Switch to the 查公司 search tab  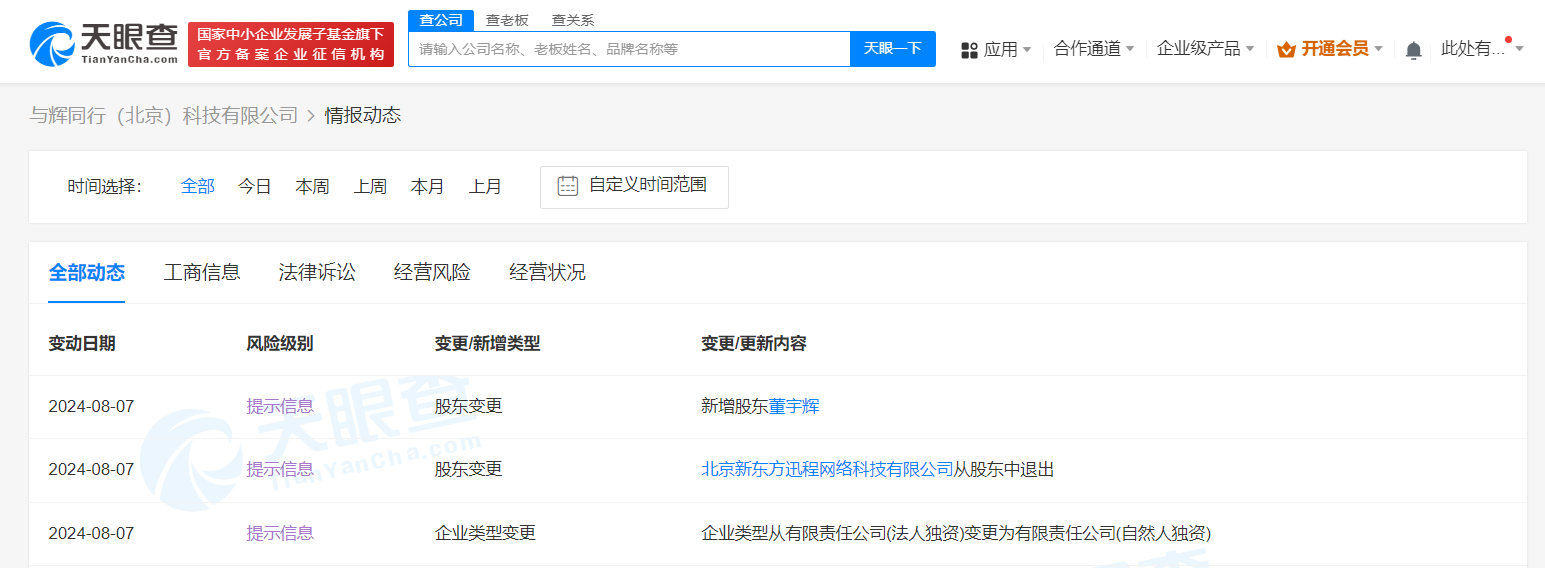(x=441, y=20)
